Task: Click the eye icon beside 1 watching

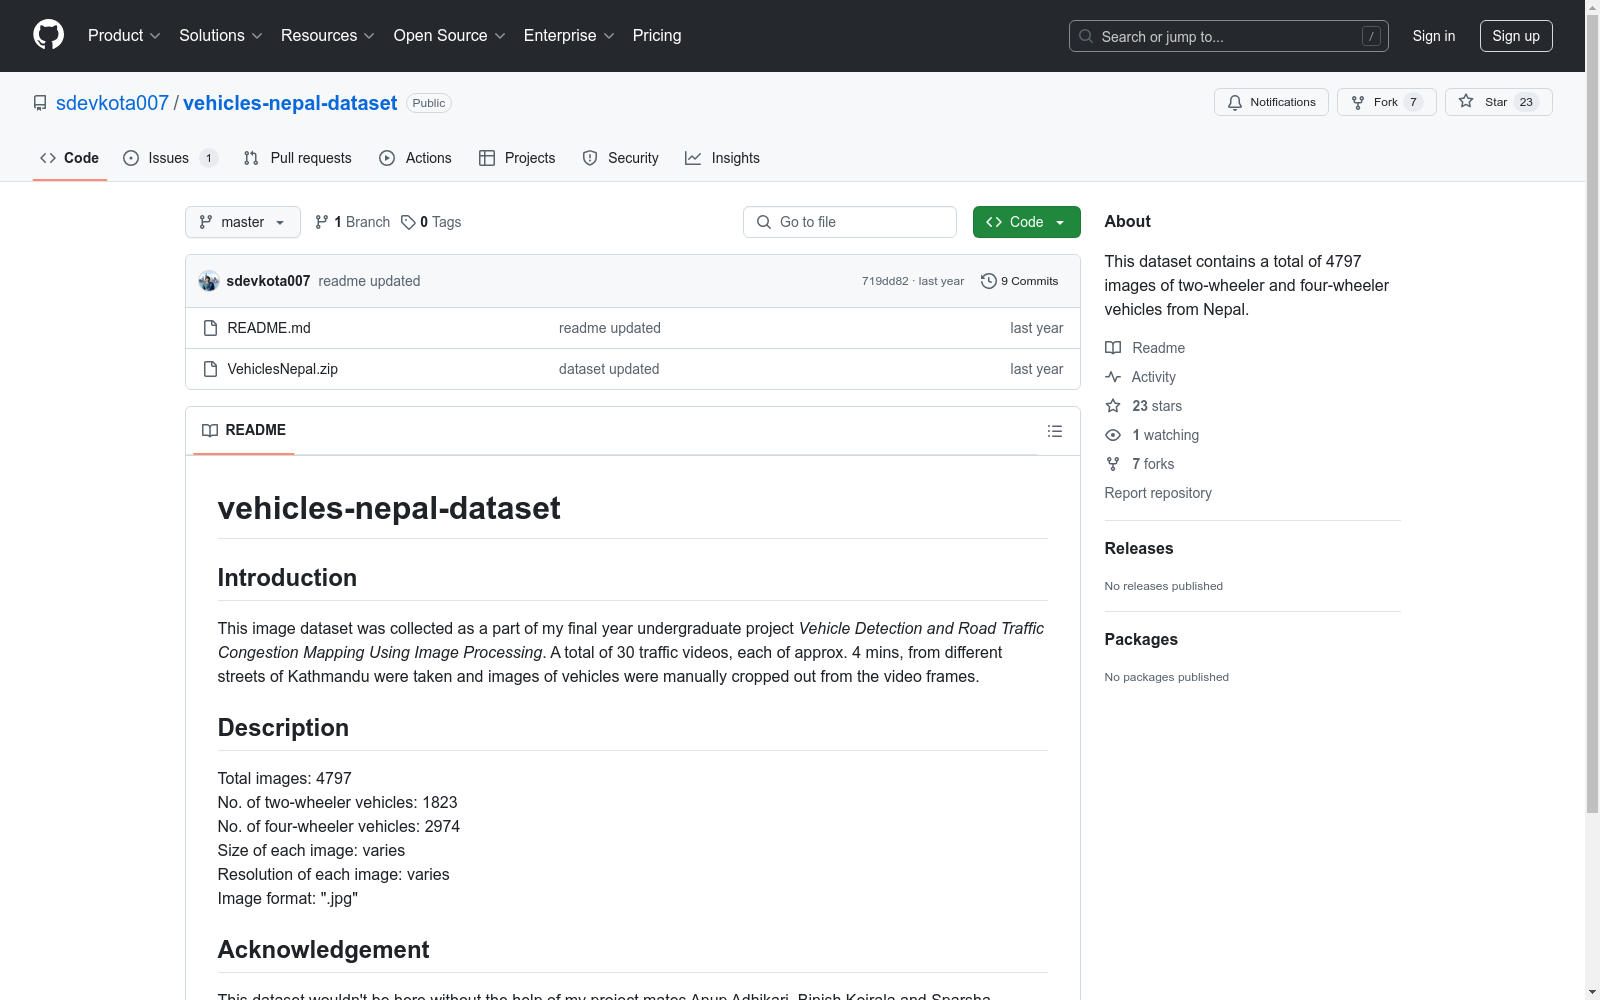Action: pyautogui.click(x=1113, y=435)
